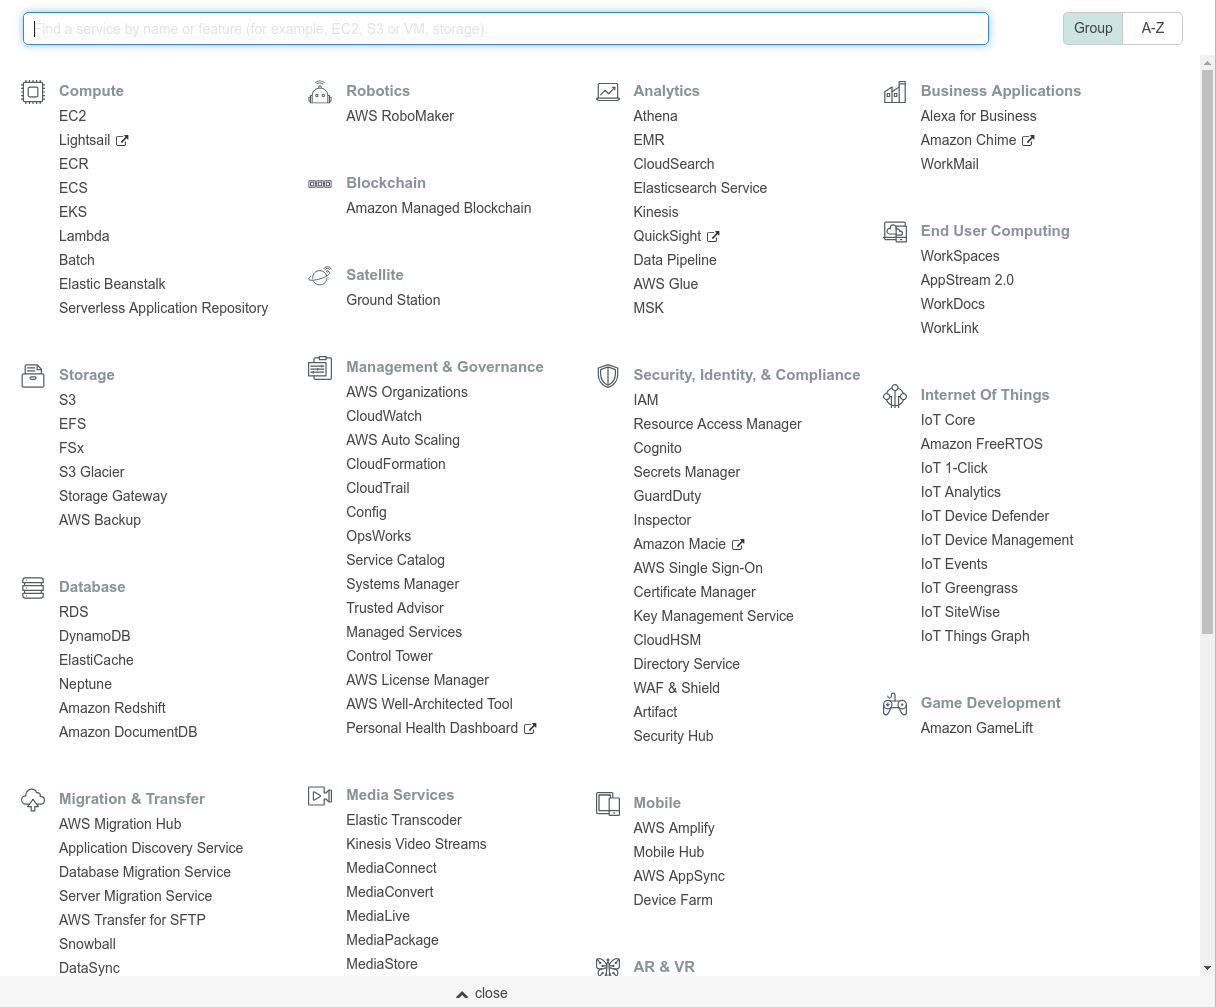1216x1007 pixels.
Task: Open Elasticsearch Service
Action: (700, 188)
